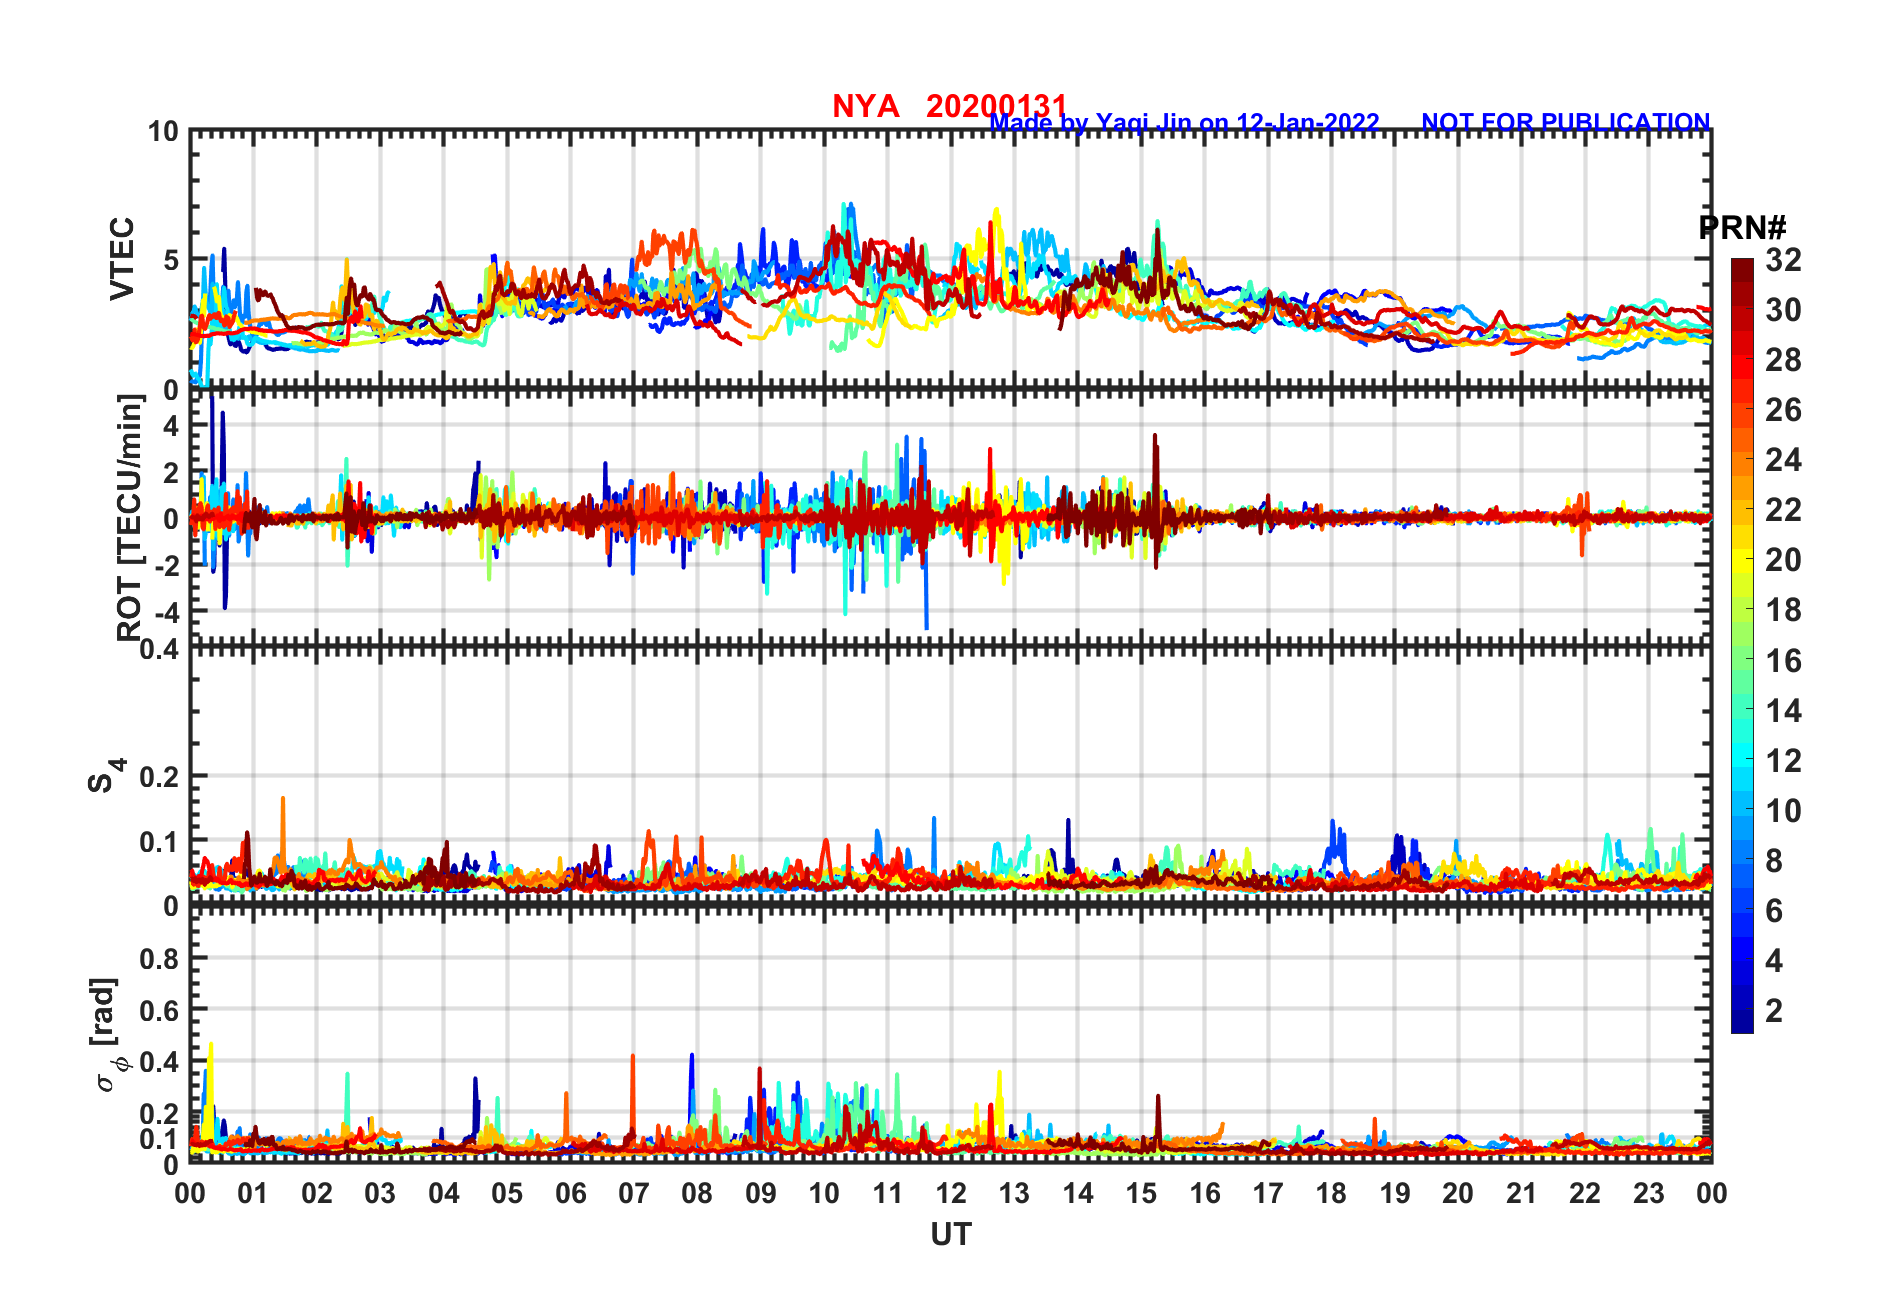
Task: Click UT hour tick label "15"
Action: pos(1141,1194)
